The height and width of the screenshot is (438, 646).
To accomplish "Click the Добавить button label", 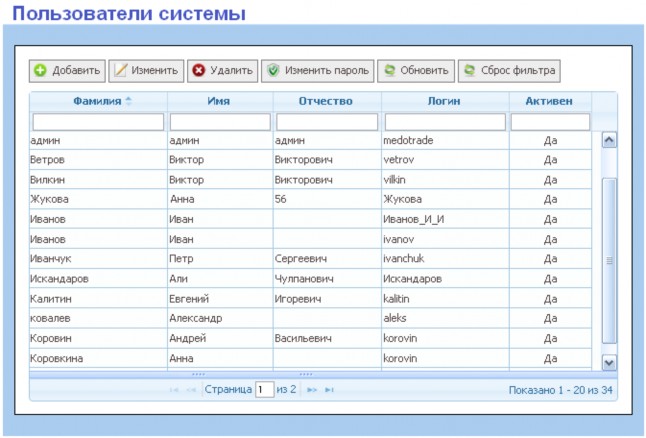I will coord(76,70).
